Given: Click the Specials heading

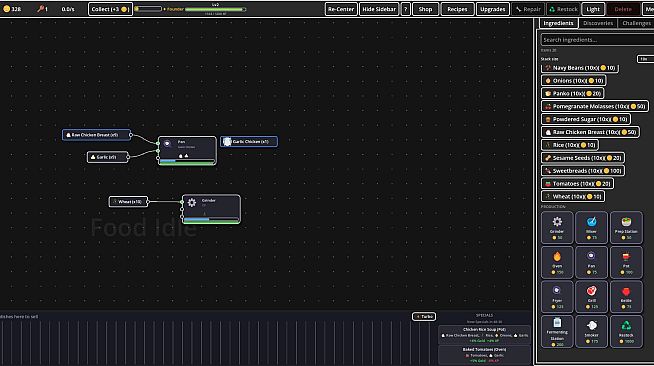Looking at the screenshot, I should 484,316.
